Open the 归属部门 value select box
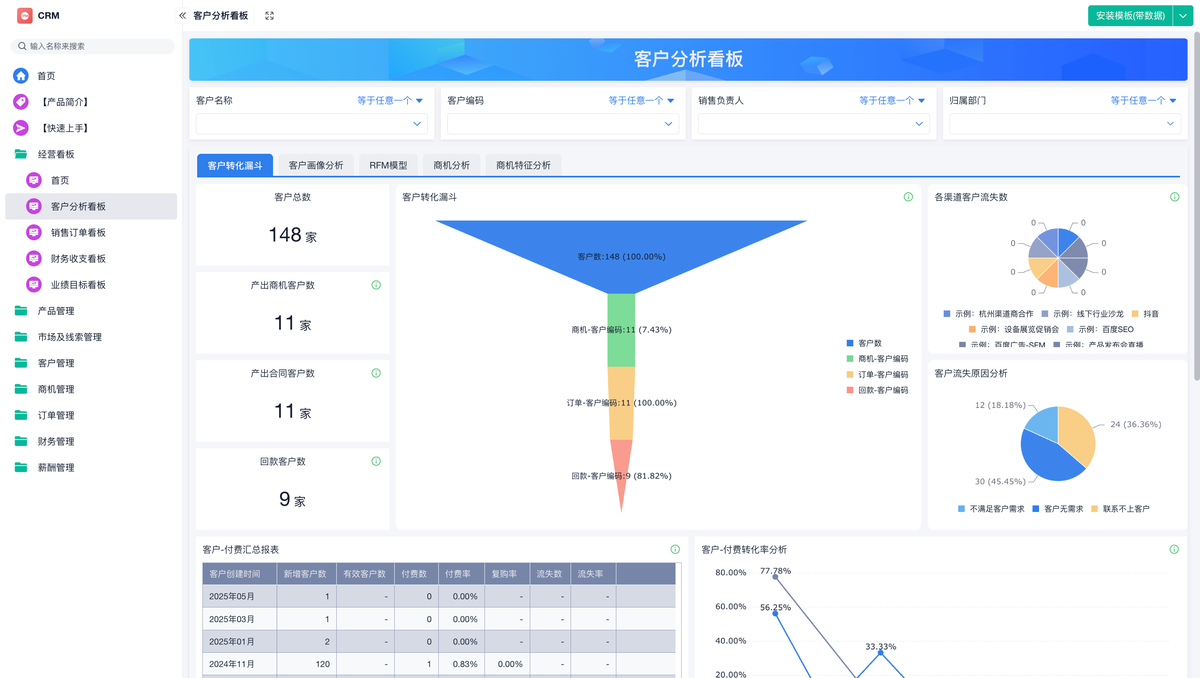 point(1065,124)
